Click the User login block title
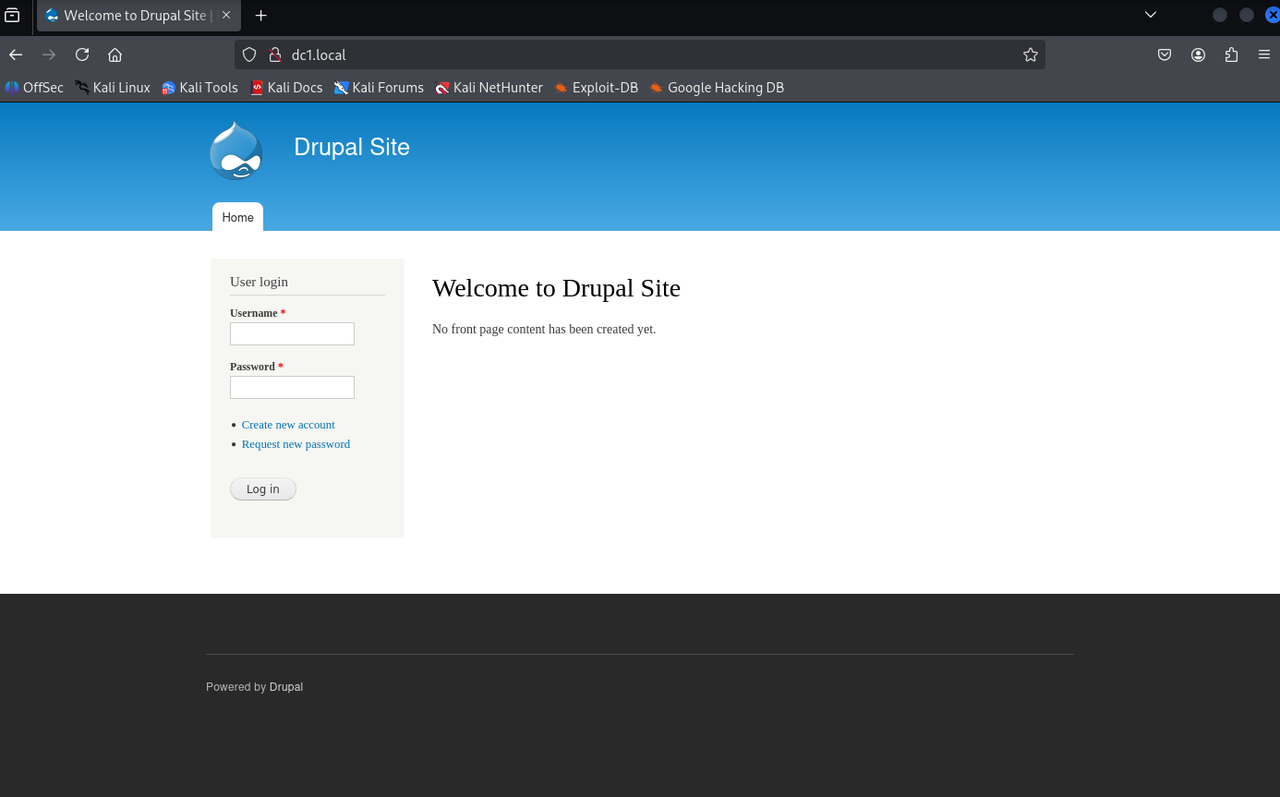Screen dimensions: 1280x797 [259, 282]
